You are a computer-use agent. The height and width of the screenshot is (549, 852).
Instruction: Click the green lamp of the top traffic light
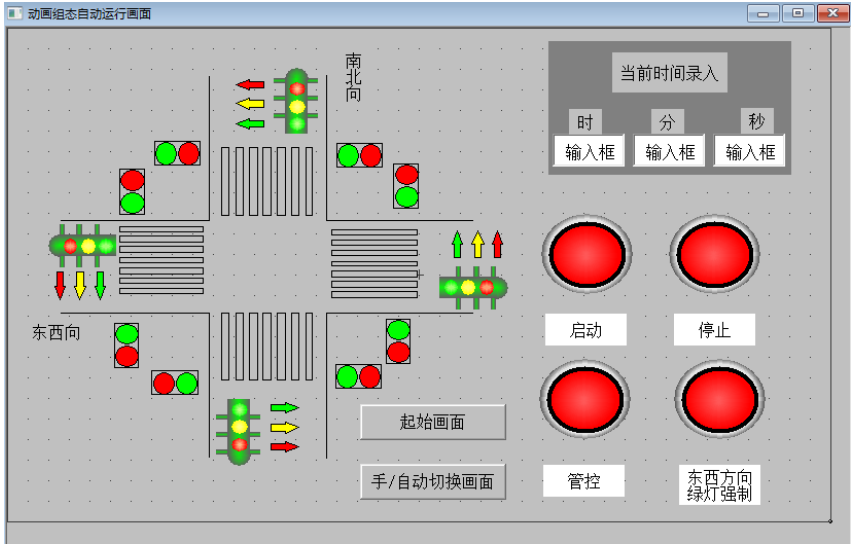pos(297,124)
